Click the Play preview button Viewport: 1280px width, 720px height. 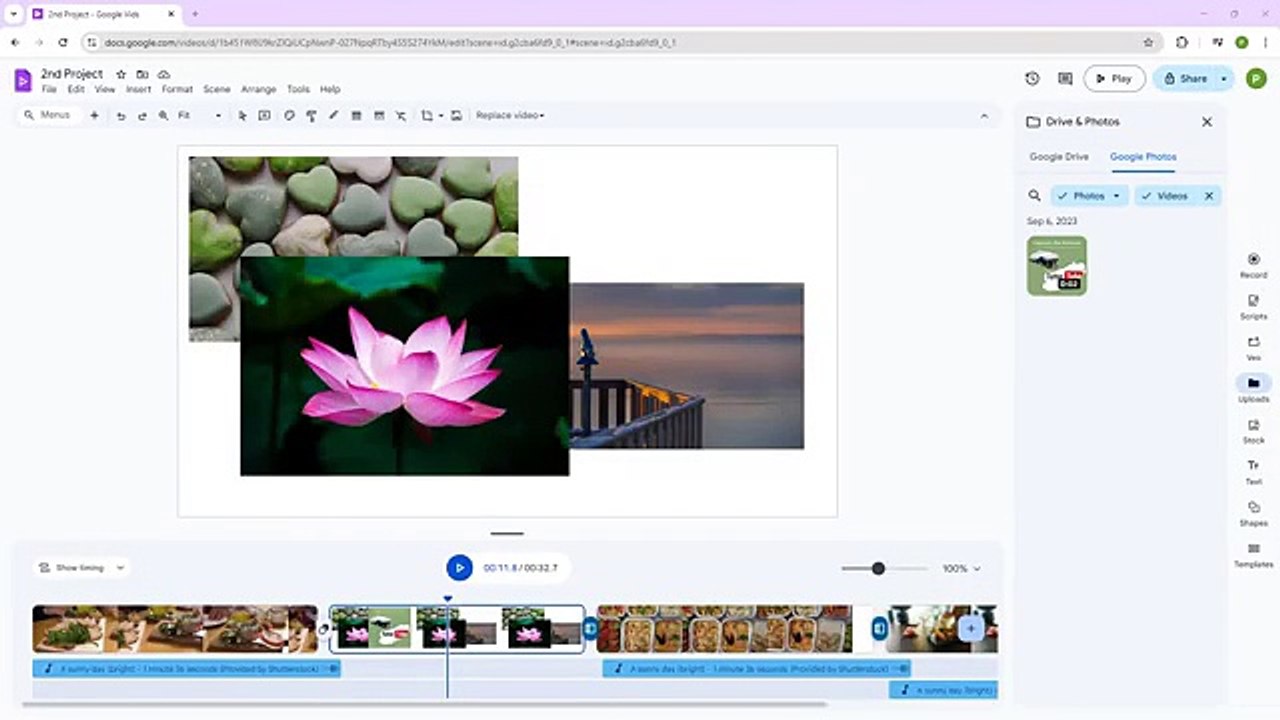1114,79
